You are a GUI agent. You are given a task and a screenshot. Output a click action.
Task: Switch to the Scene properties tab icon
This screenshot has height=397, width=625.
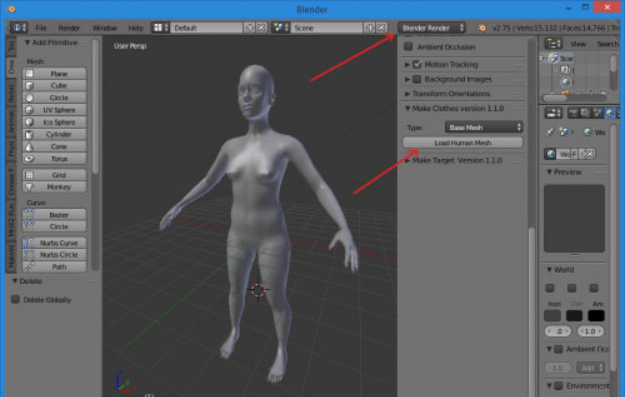click(x=597, y=113)
